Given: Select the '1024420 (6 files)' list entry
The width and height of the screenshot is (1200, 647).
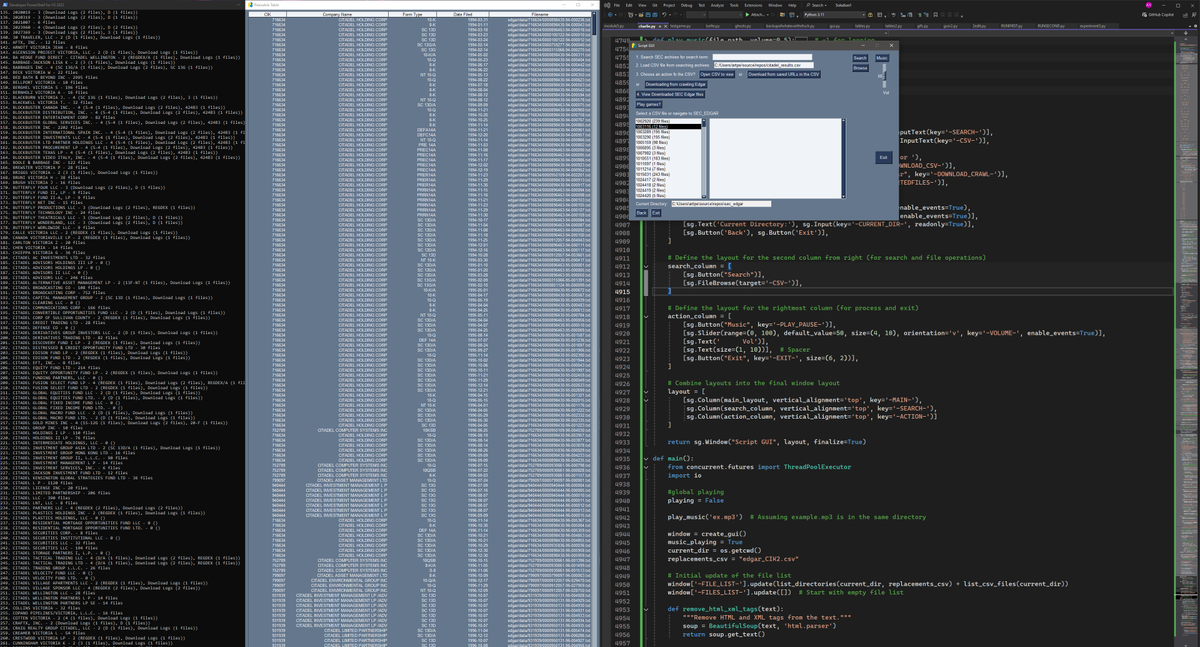Looking at the screenshot, I should click(x=668, y=196).
